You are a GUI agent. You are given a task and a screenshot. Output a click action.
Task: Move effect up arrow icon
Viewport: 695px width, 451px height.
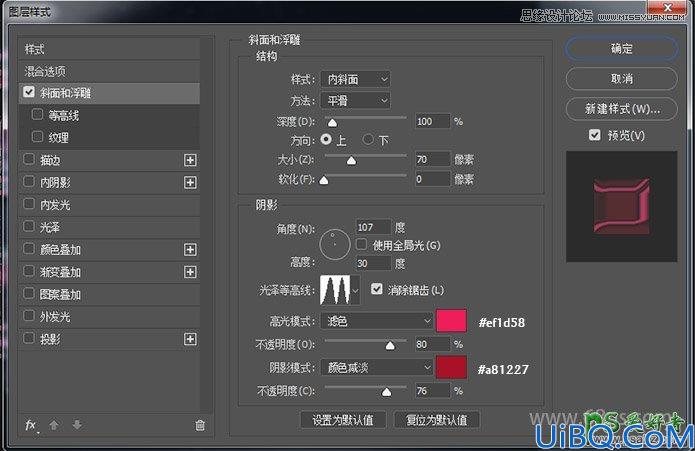[54, 425]
